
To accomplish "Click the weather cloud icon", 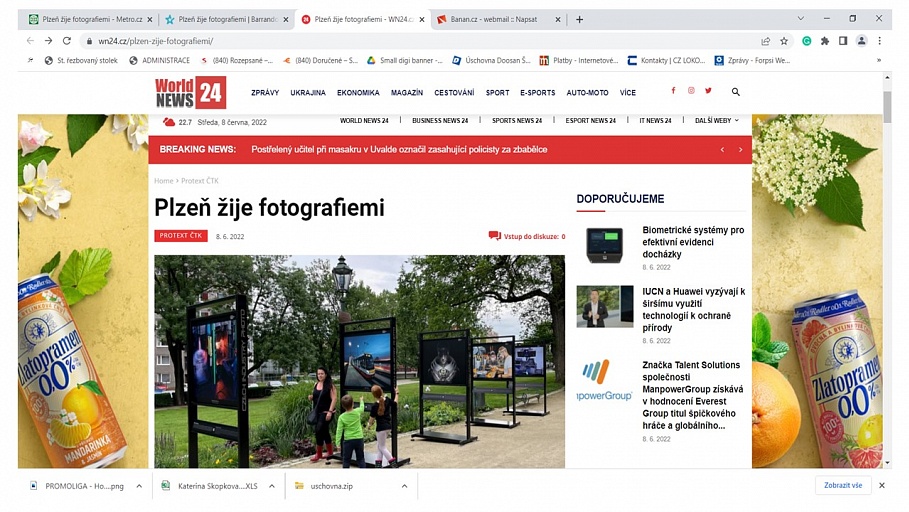I will click(x=169, y=122).
